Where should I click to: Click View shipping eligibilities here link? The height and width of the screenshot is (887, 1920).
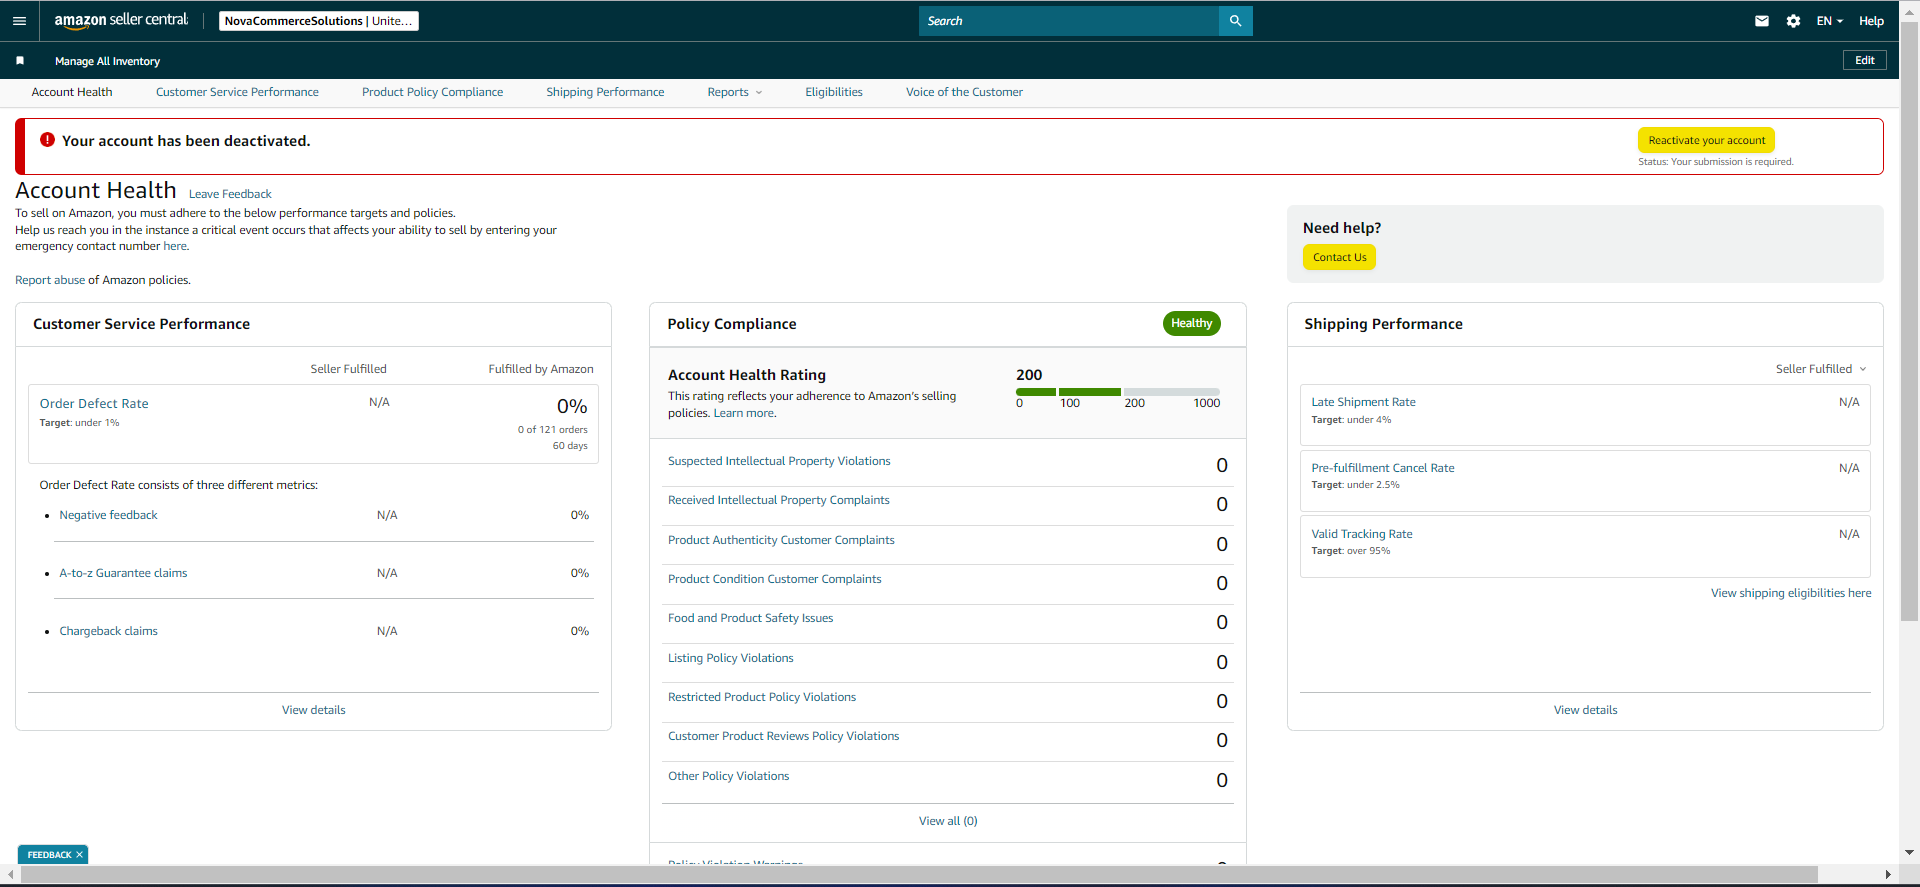pos(1791,593)
